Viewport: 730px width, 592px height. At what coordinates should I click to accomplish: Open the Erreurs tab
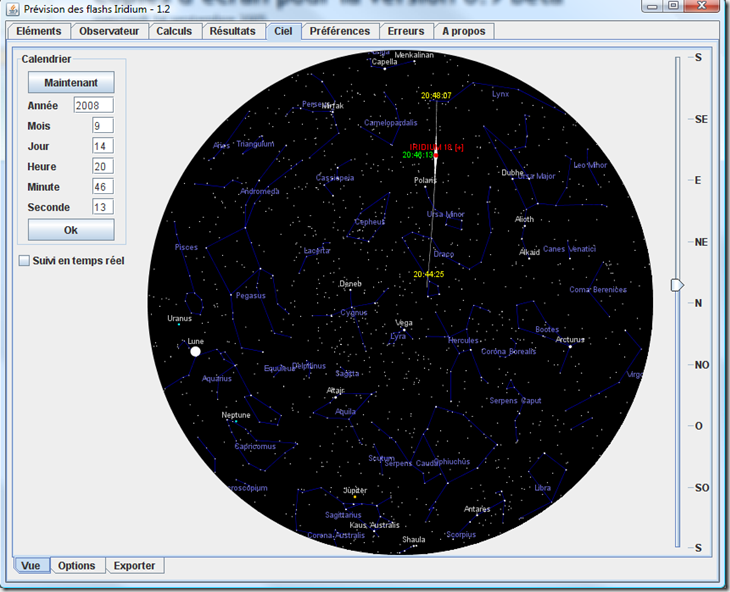pyautogui.click(x=406, y=31)
